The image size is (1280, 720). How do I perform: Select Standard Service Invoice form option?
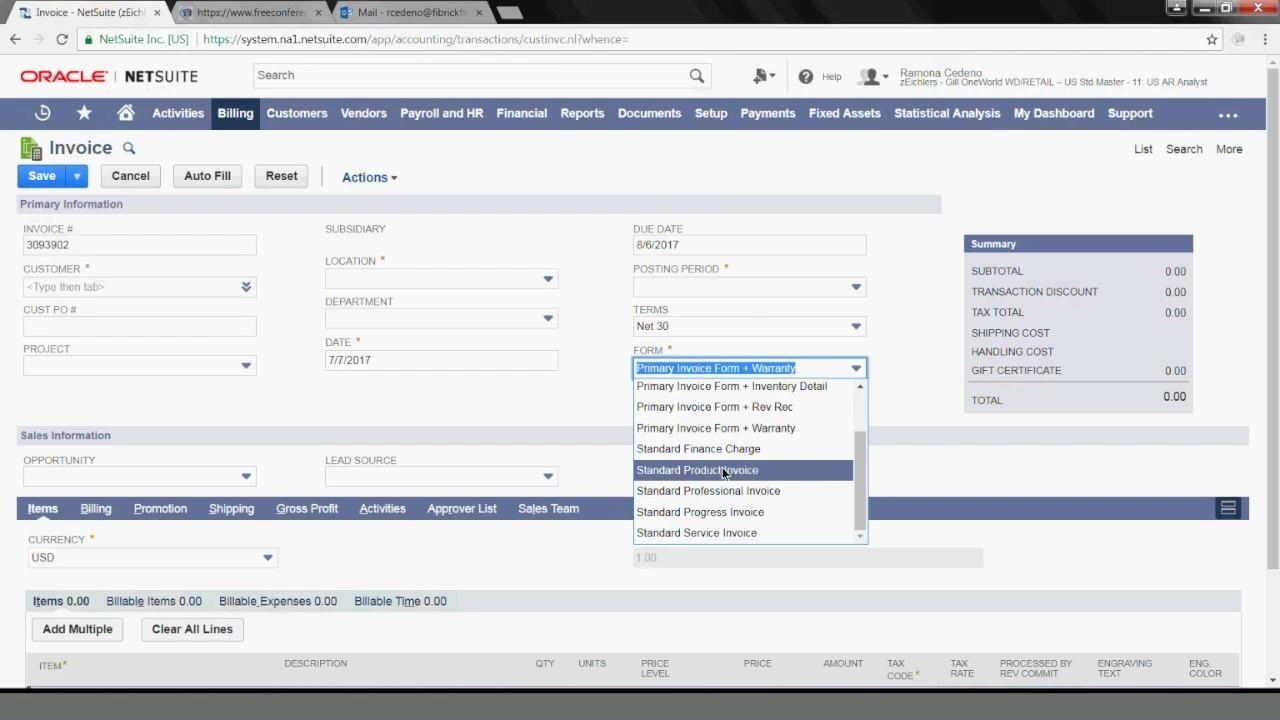744,533
